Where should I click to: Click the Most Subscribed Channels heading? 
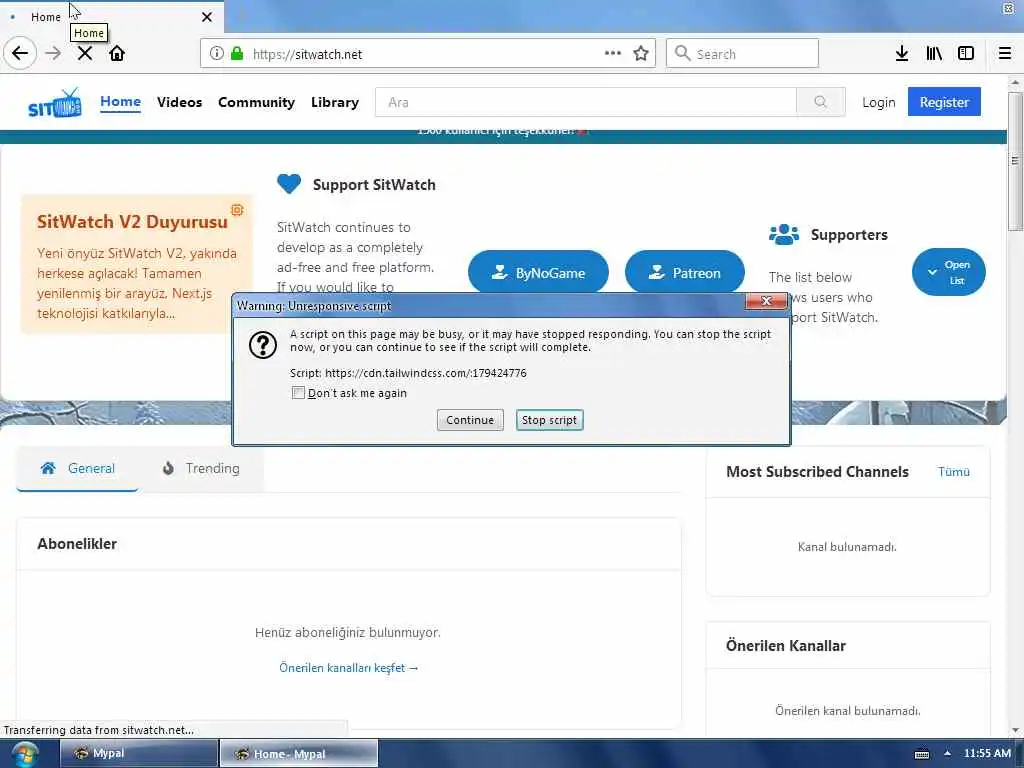817,472
